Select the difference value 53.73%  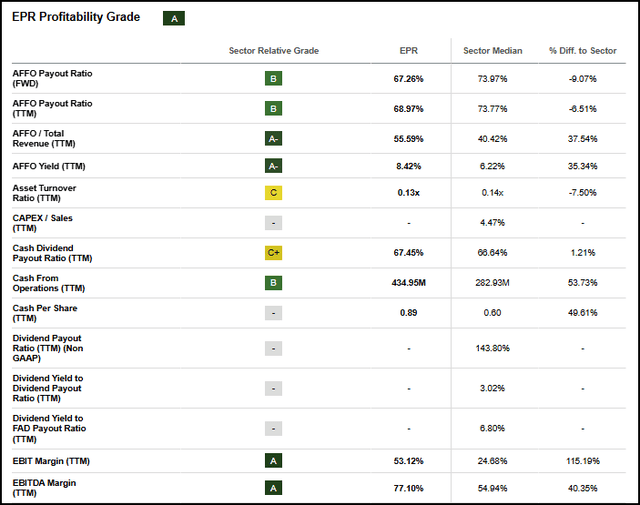click(582, 283)
